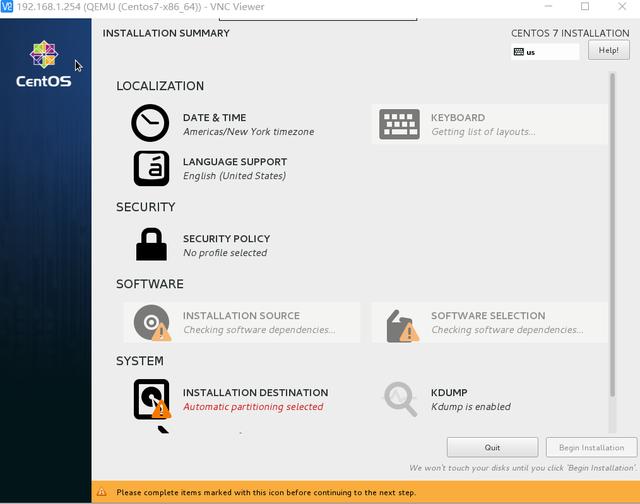Screen dimensions: 640x504
Task: Open Language Support character icon
Action: pos(151,168)
